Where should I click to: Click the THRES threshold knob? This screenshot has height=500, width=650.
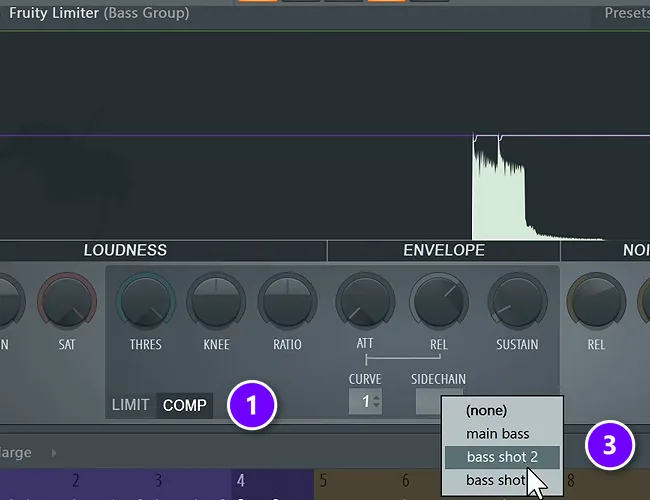(x=146, y=301)
